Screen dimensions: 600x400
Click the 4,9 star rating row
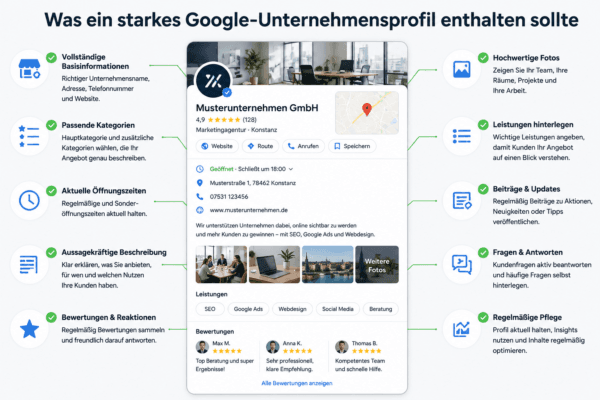[x=226, y=120]
